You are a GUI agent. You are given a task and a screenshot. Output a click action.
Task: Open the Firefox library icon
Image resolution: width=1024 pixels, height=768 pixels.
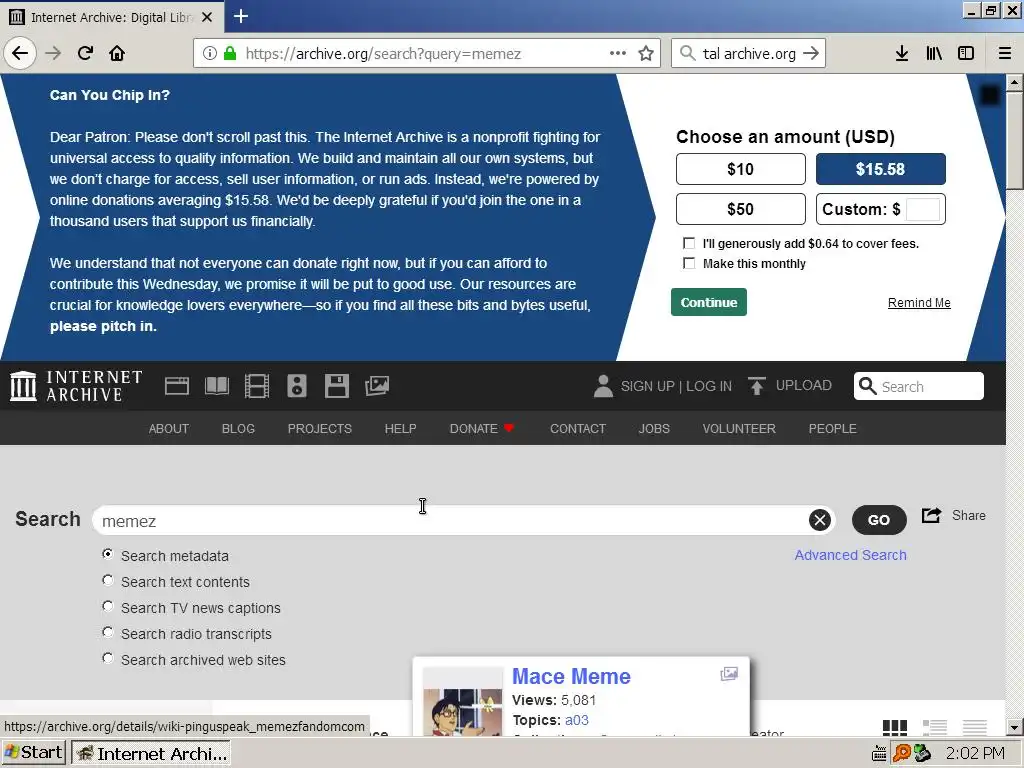coord(934,53)
